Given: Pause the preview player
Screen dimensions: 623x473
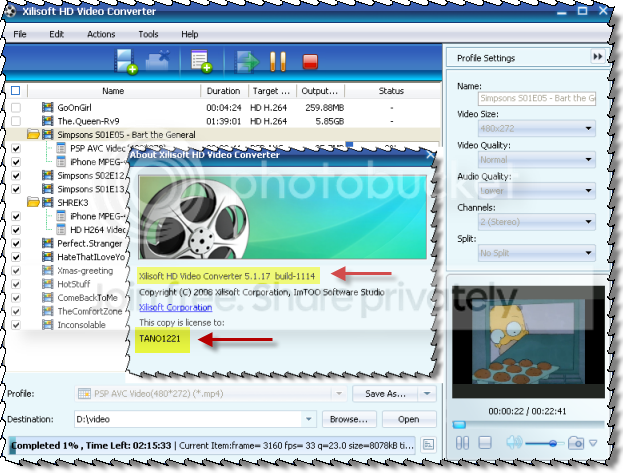Looking at the screenshot, I should pyautogui.click(x=462, y=442).
